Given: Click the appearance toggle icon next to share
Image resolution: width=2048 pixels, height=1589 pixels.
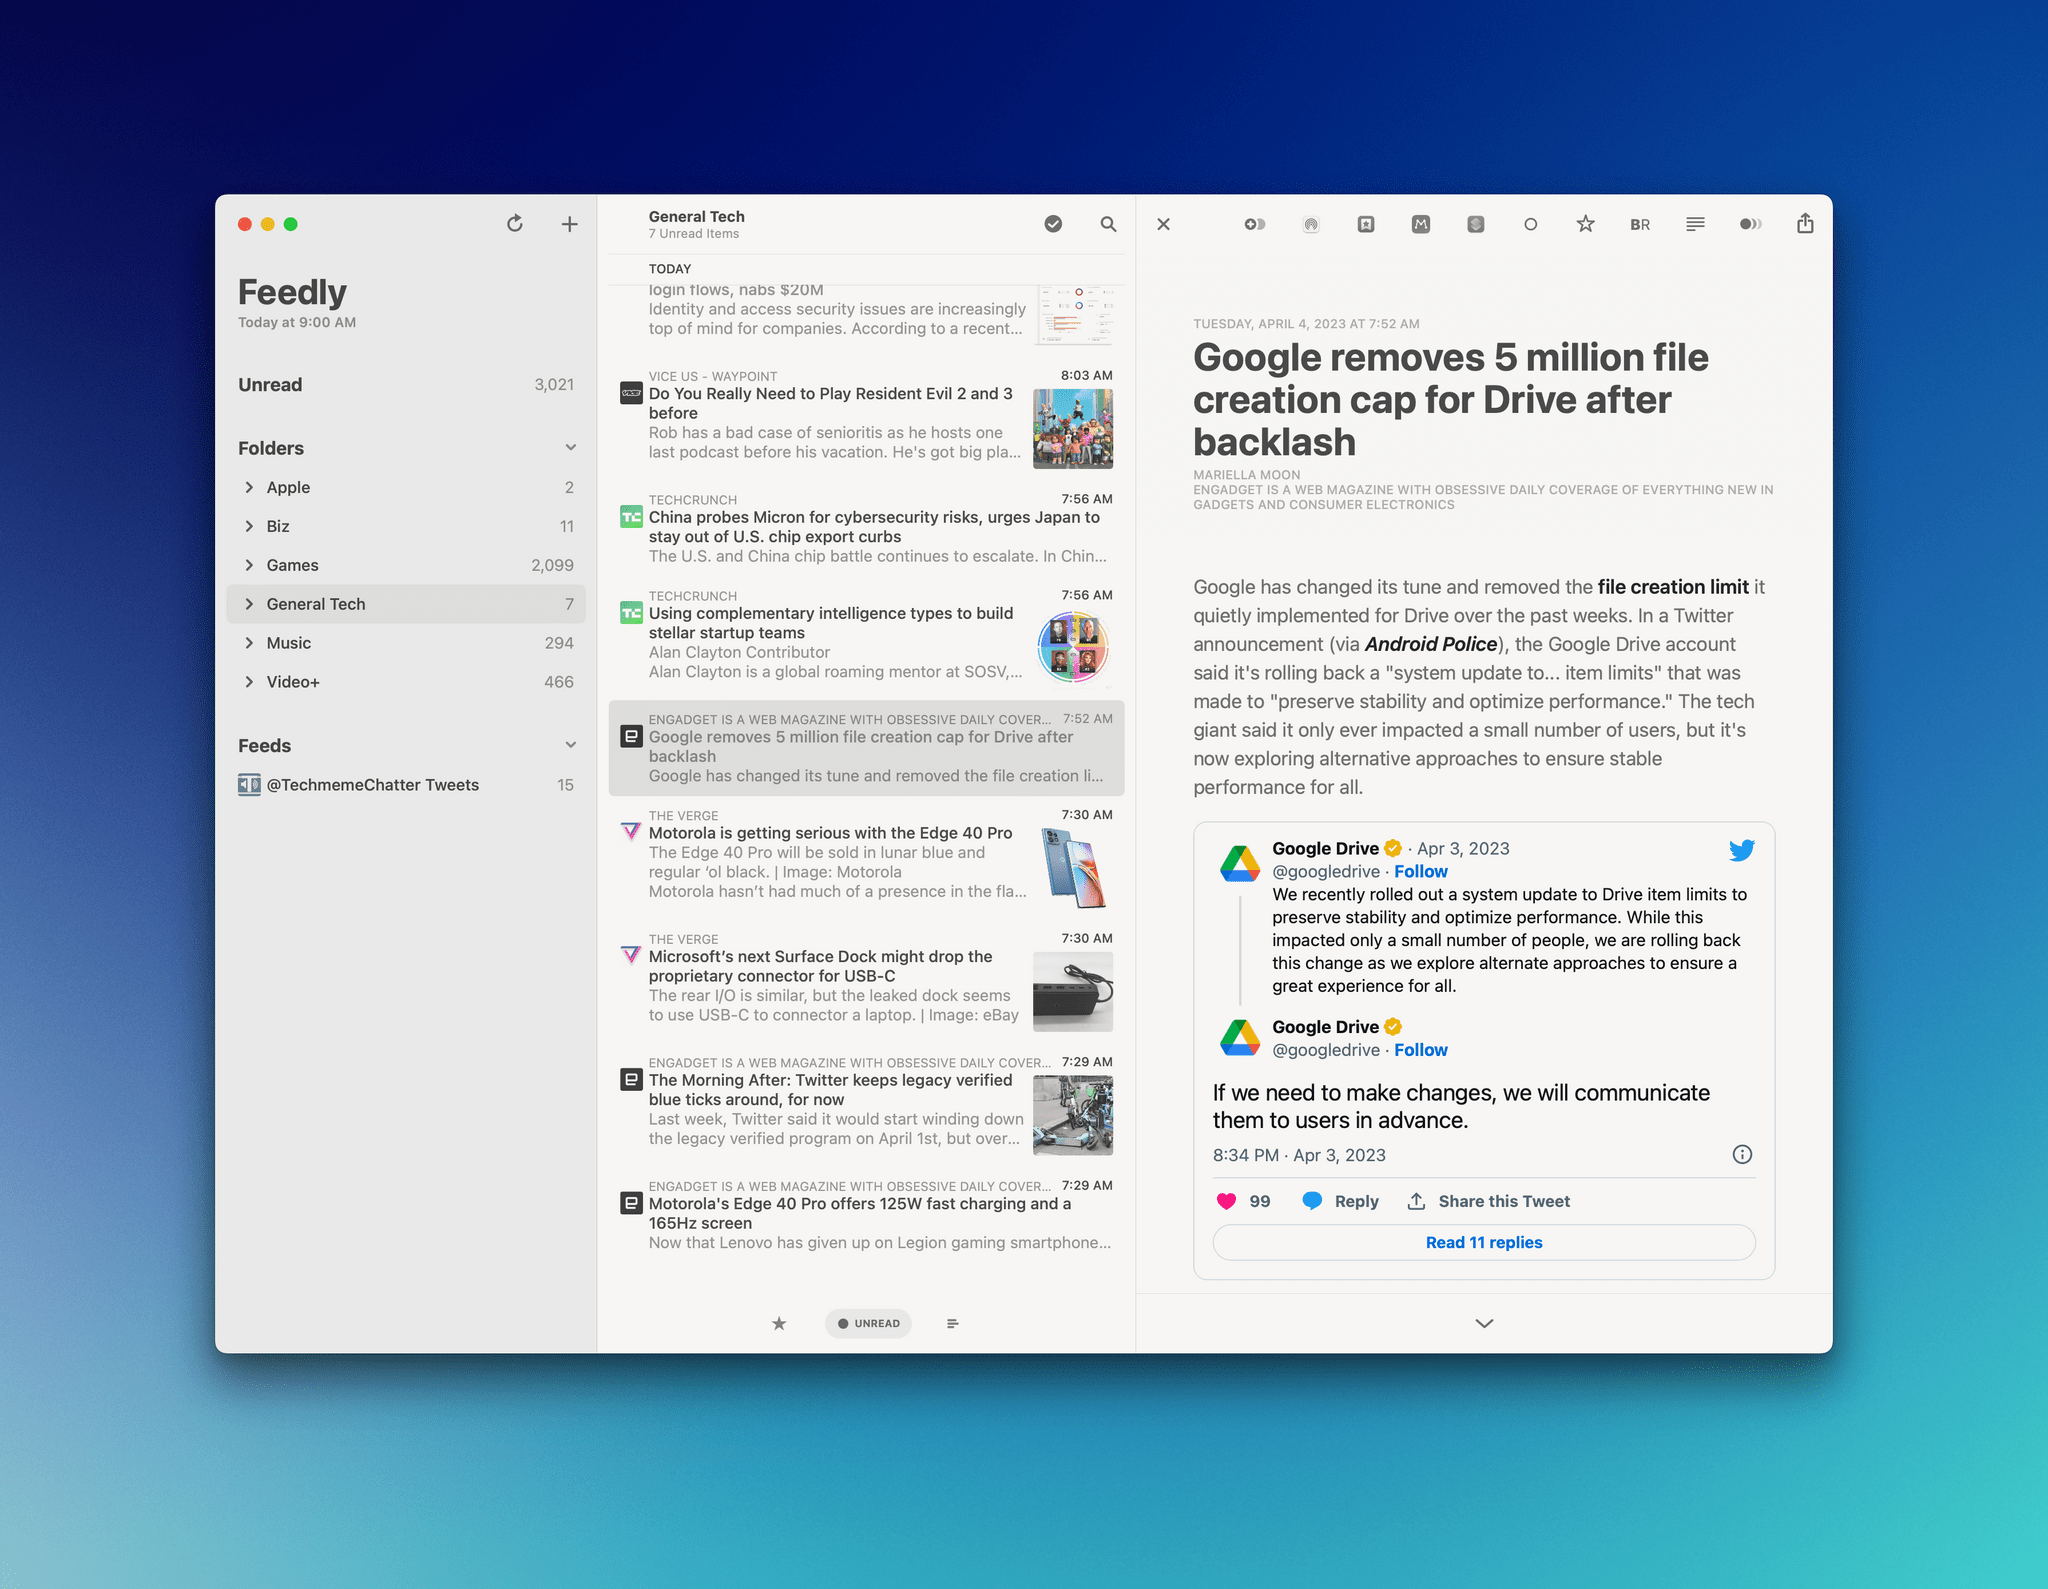Looking at the screenshot, I should (1750, 224).
